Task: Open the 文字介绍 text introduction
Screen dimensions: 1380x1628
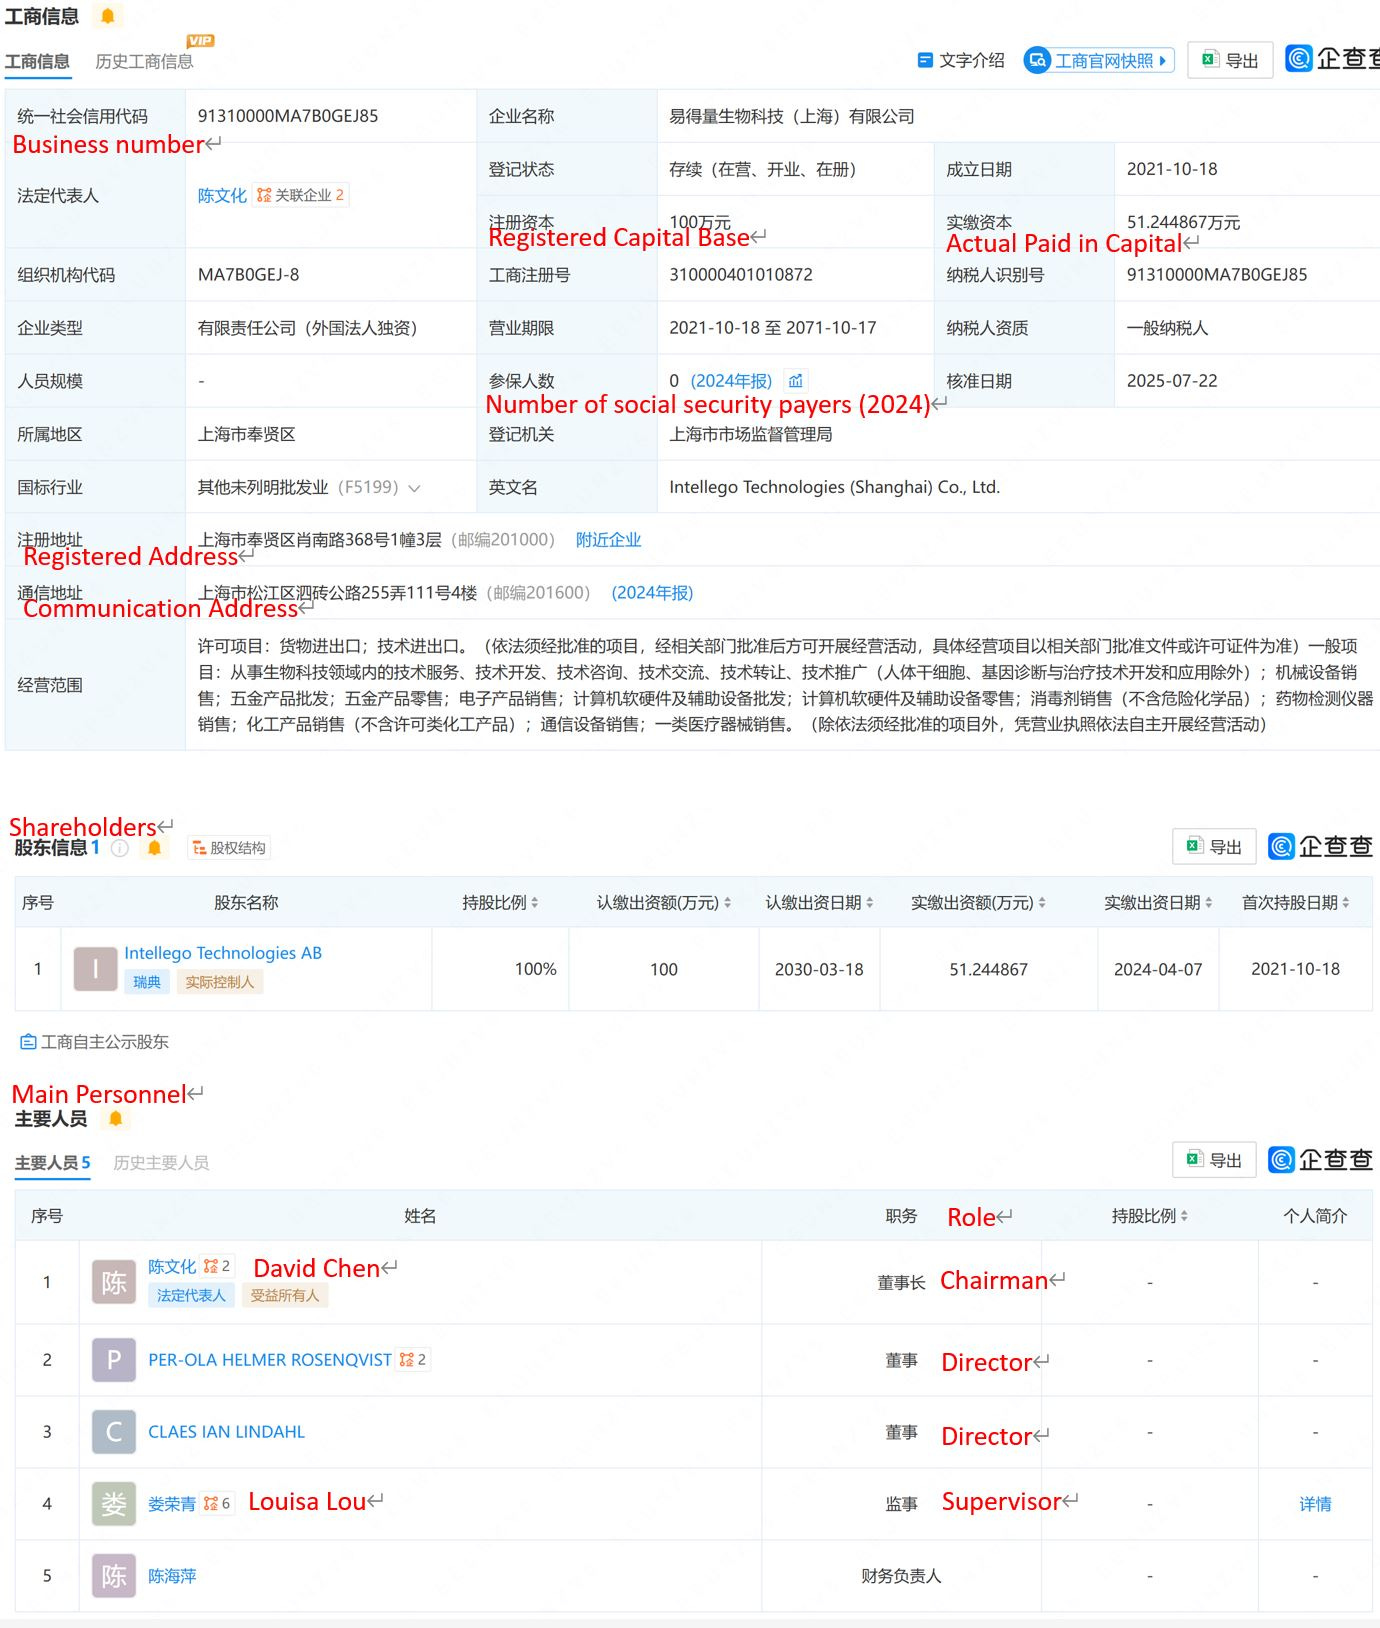Action: tap(961, 61)
